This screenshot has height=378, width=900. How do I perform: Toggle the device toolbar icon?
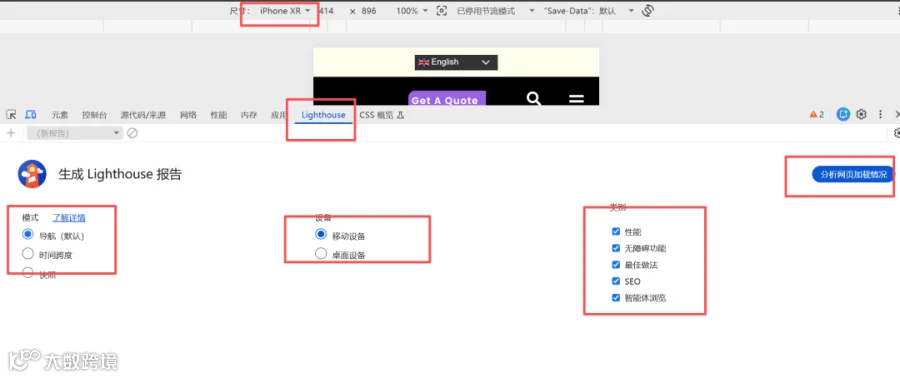[31, 115]
